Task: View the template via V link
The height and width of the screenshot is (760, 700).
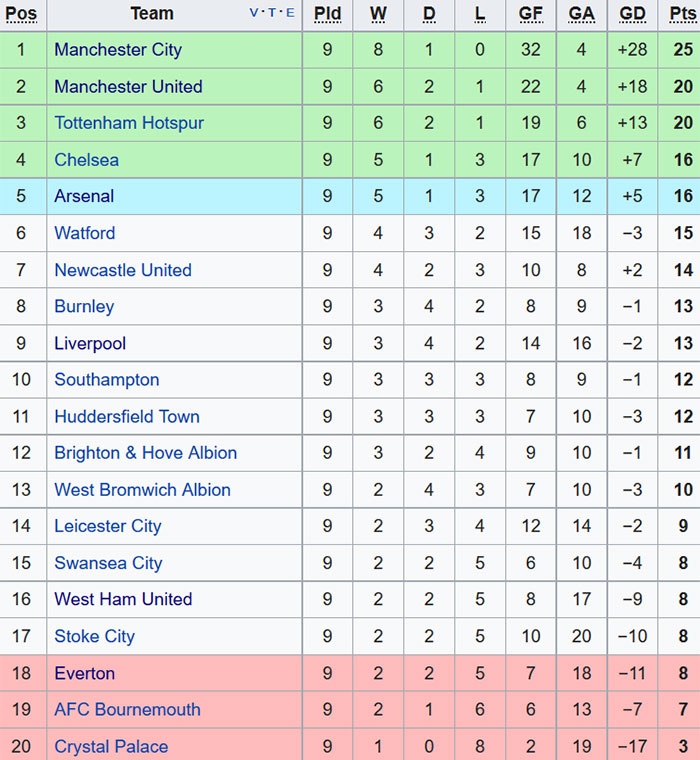Action: pos(254,13)
